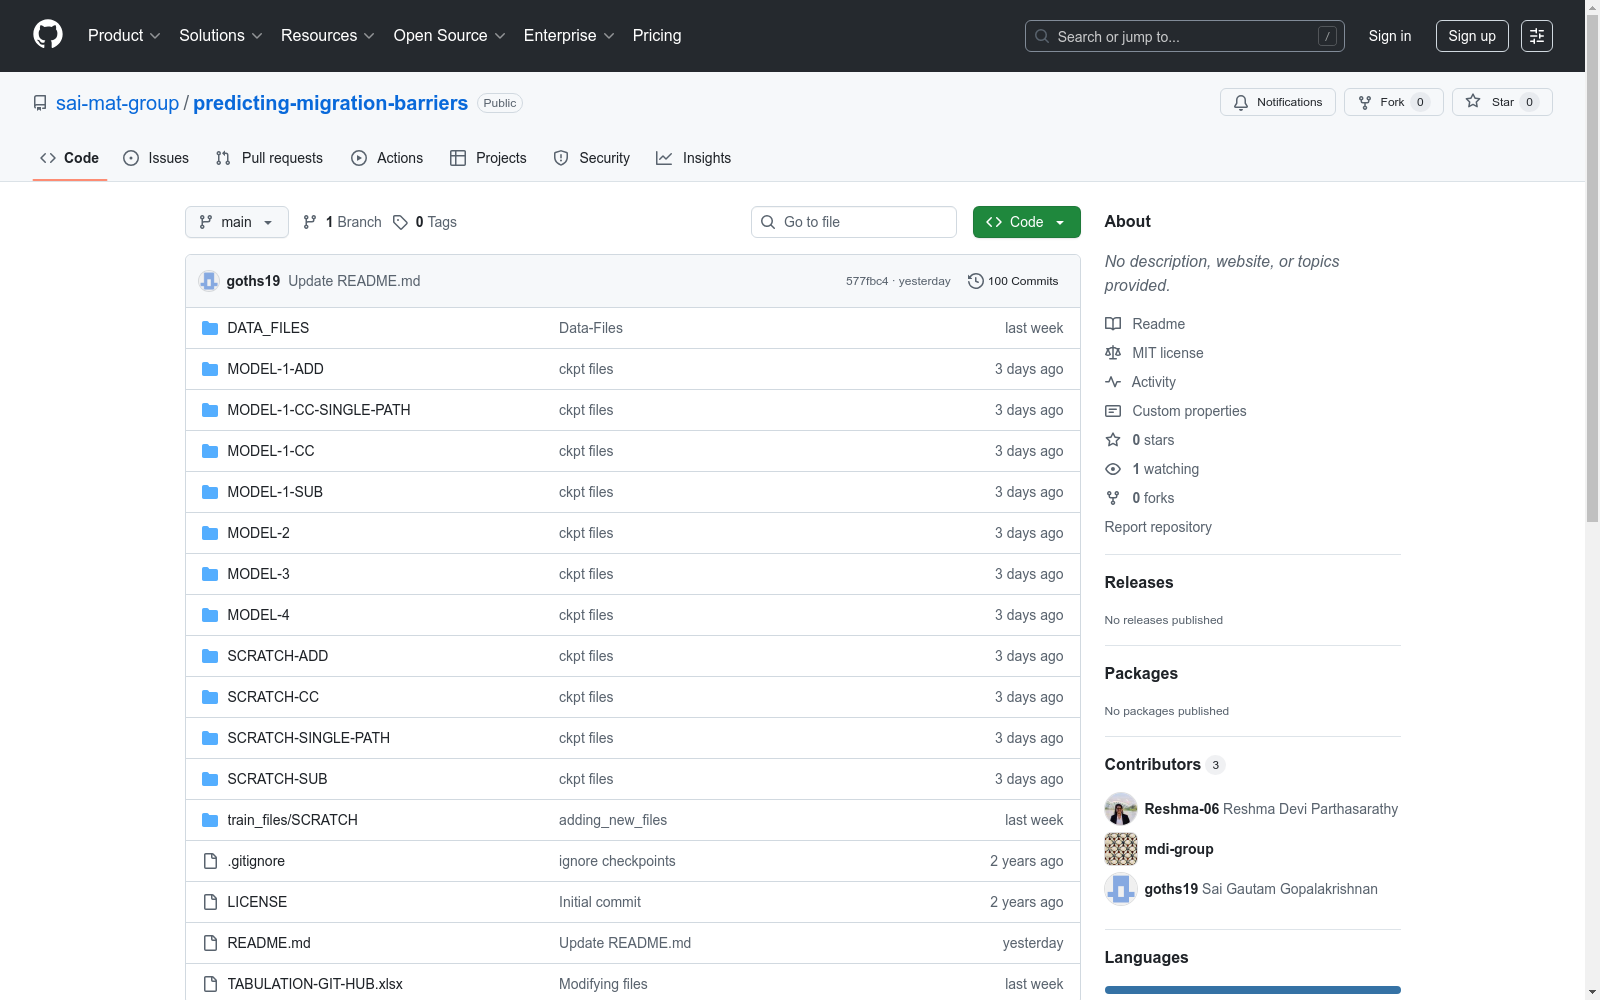Click the Sign up button

click(x=1472, y=36)
